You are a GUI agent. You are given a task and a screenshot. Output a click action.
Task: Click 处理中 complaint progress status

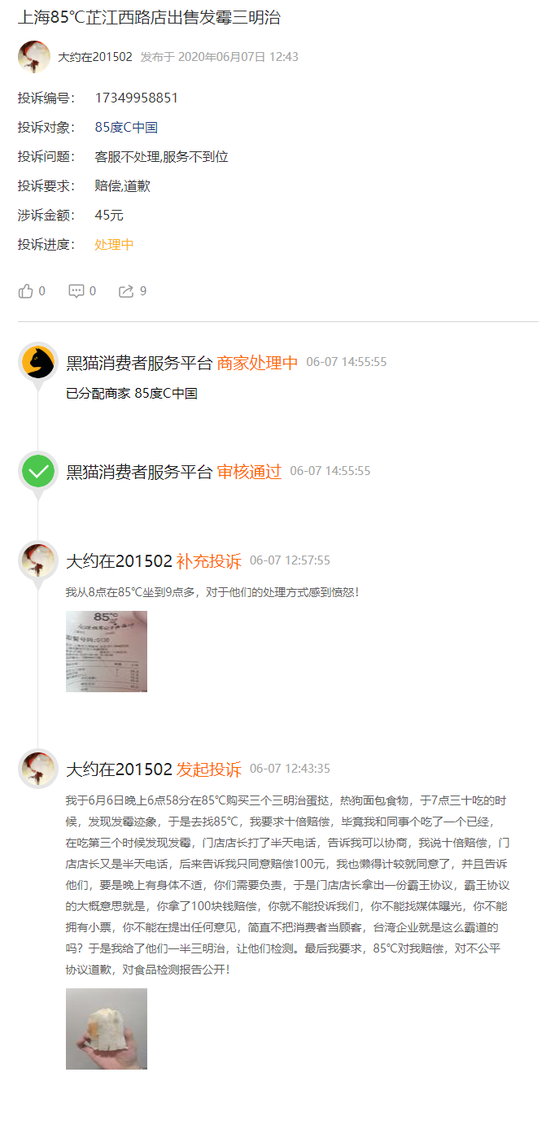tap(114, 244)
